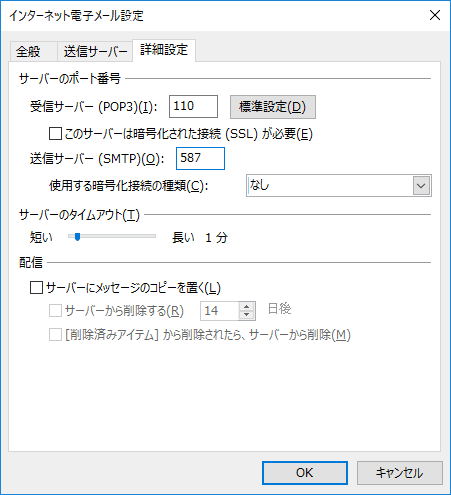451x495 pixels.
Task: Close the インターネット電子メール設定 dialog
Action: tap(435, 15)
